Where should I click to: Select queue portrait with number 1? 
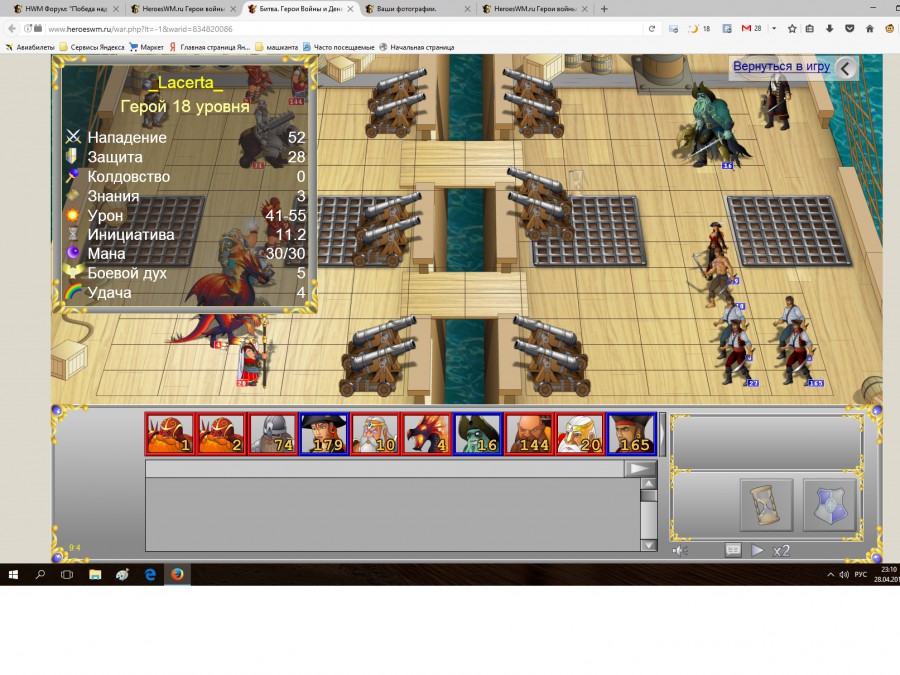coord(170,434)
